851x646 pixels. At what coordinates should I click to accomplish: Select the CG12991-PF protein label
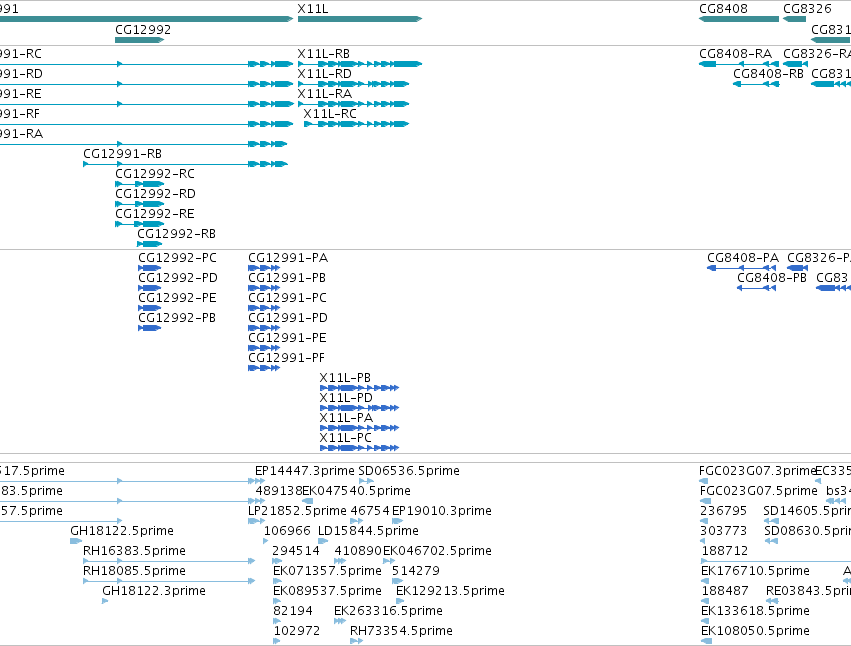point(287,359)
